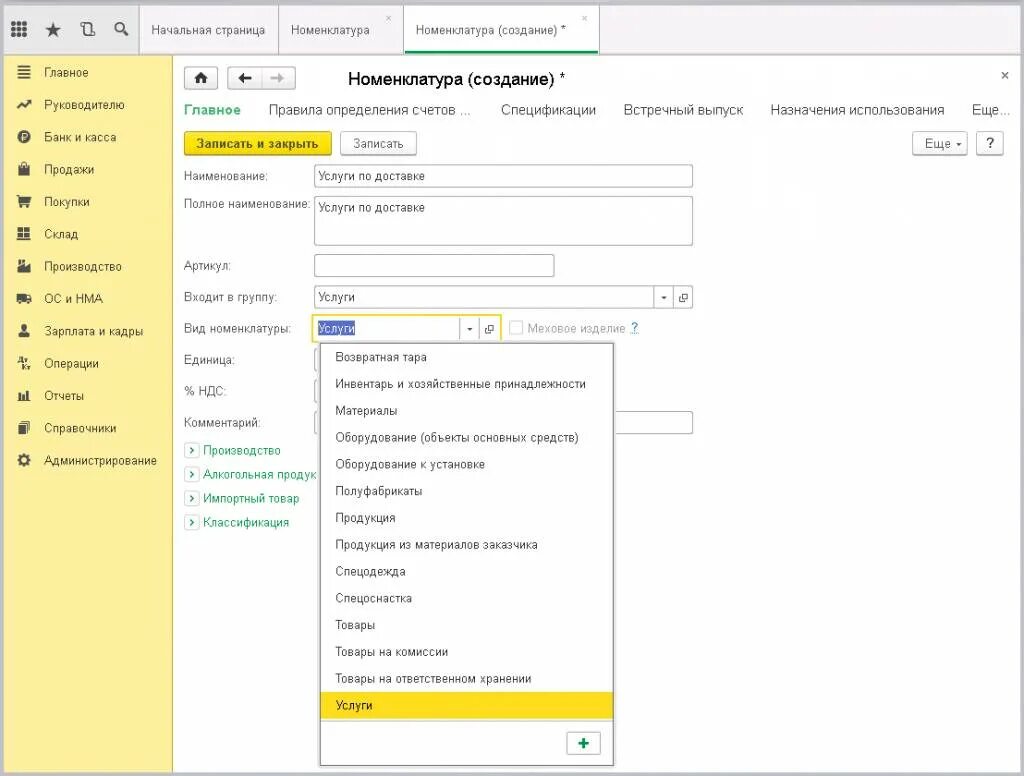Open help question mark button
Screen dimensions: 1024x776
point(989,144)
